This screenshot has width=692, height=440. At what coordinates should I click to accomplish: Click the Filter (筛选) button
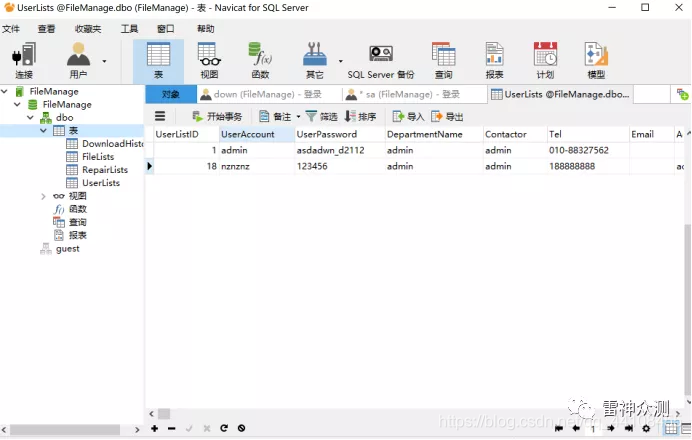coord(322,117)
